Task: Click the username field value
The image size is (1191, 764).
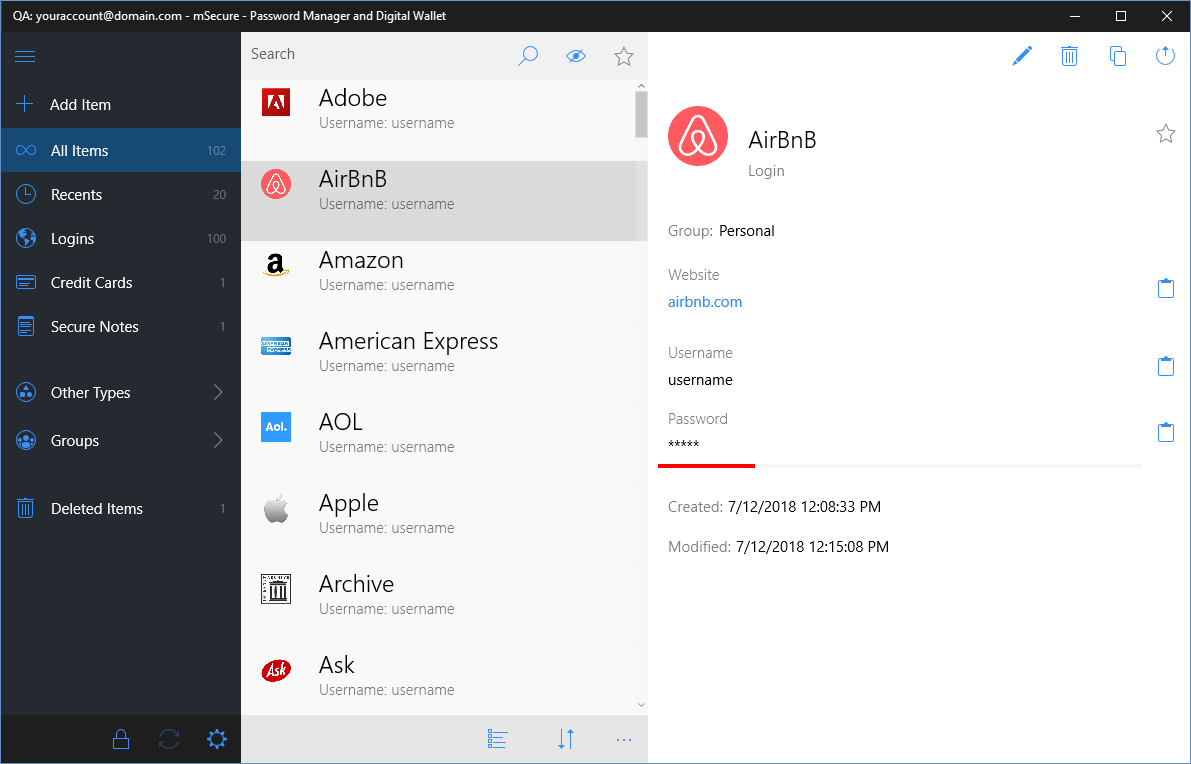Action: click(x=700, y=380)
